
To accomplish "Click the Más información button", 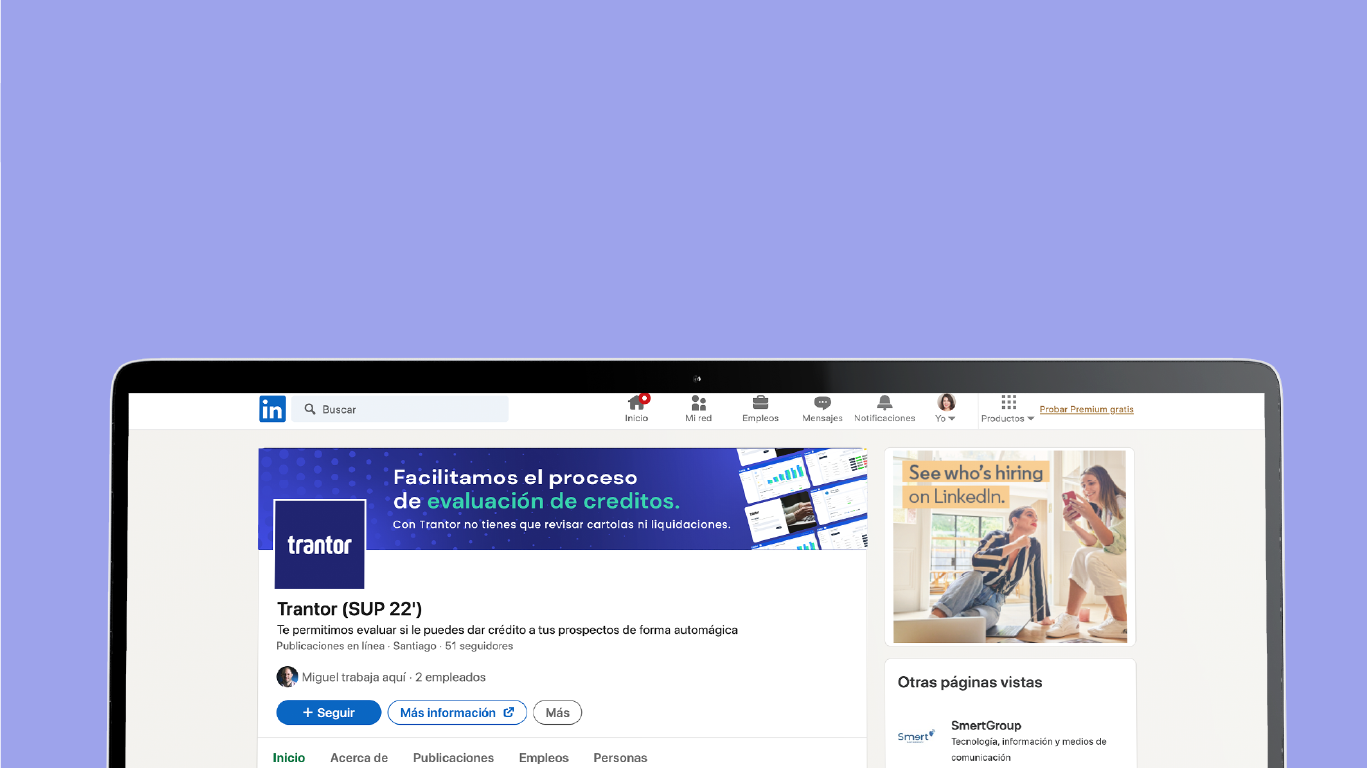I will click(457, 713).
